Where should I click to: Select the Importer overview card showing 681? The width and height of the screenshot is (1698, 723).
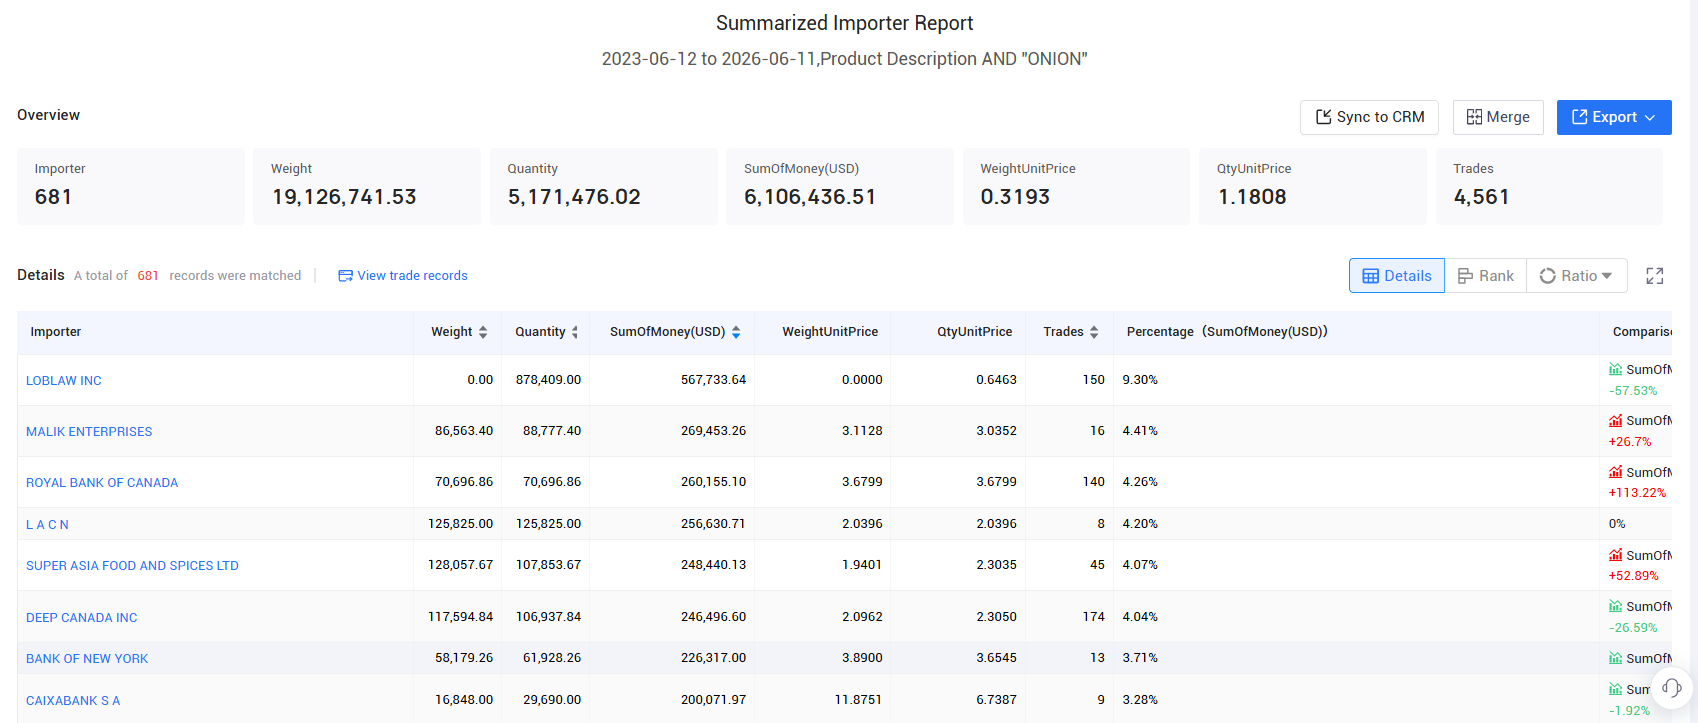click(131, 186)
